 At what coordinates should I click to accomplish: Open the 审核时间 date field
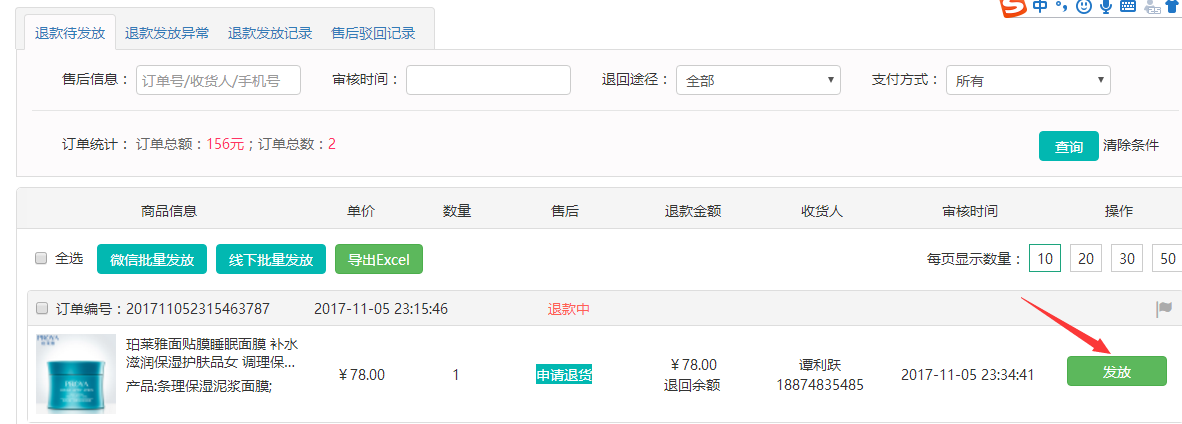coord(488,80)
